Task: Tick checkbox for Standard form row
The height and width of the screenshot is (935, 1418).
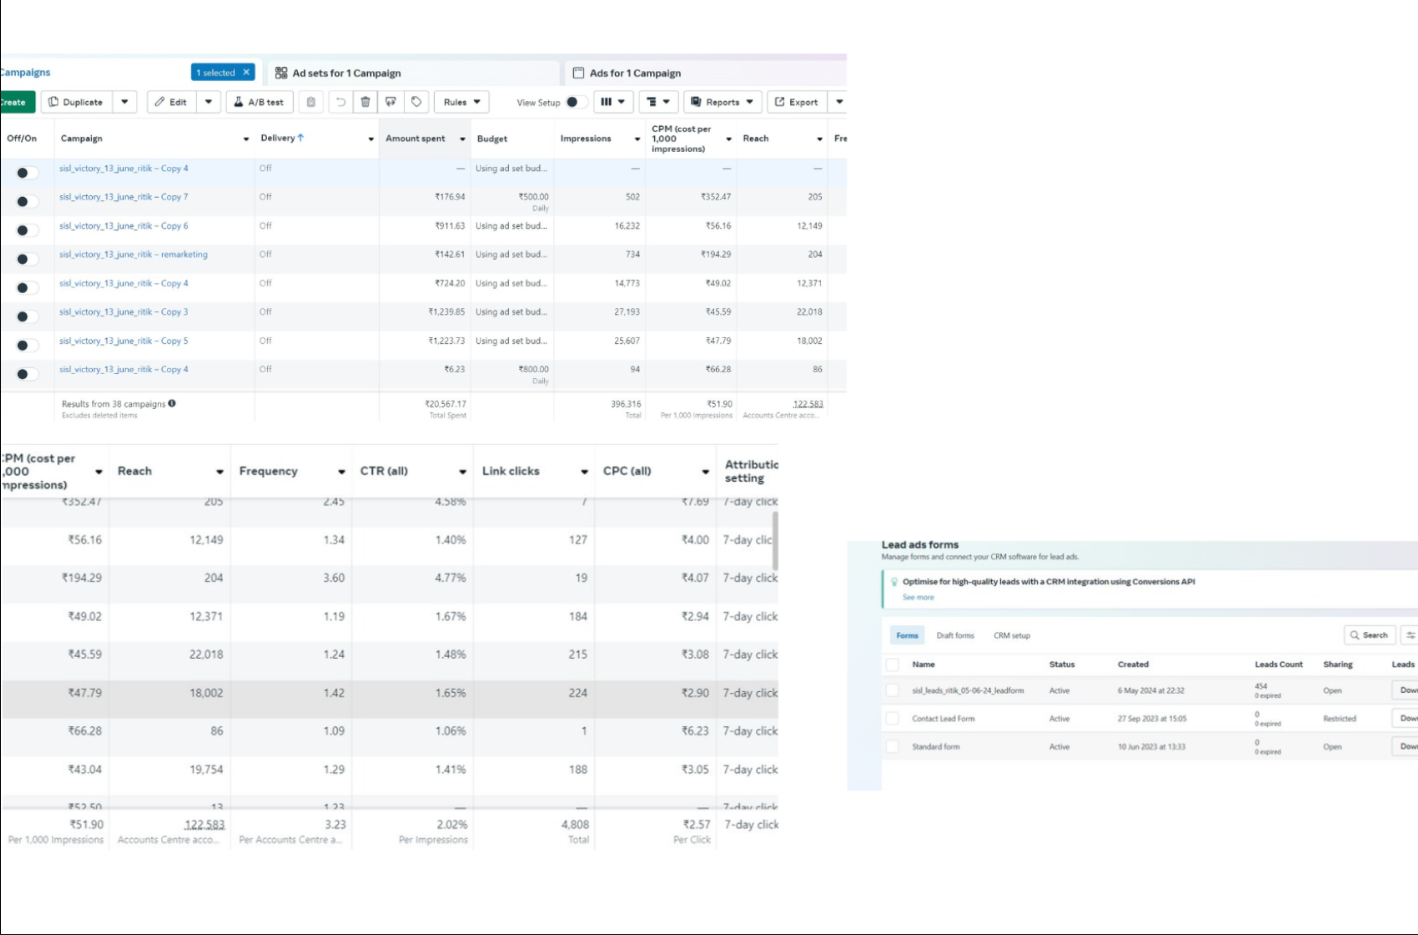Action: point(892,746)
